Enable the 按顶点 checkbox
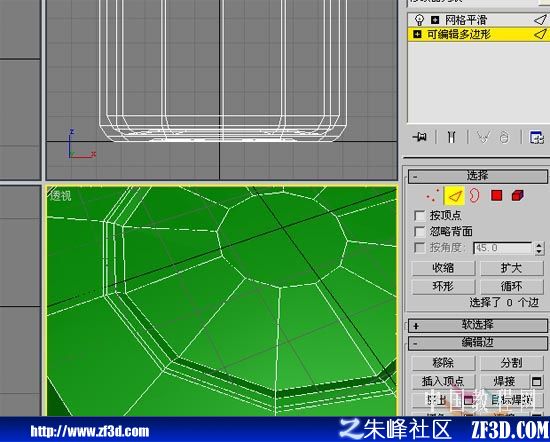 420,215
